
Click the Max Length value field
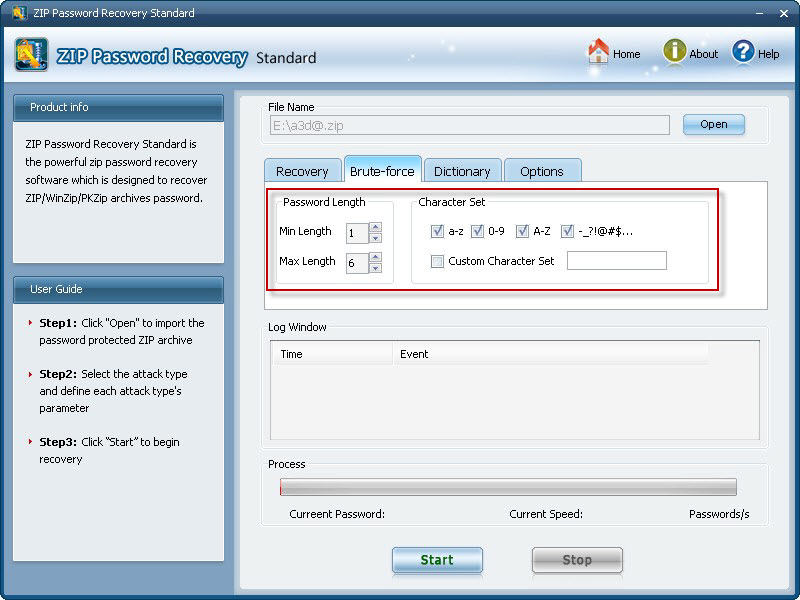click(357, 263)
